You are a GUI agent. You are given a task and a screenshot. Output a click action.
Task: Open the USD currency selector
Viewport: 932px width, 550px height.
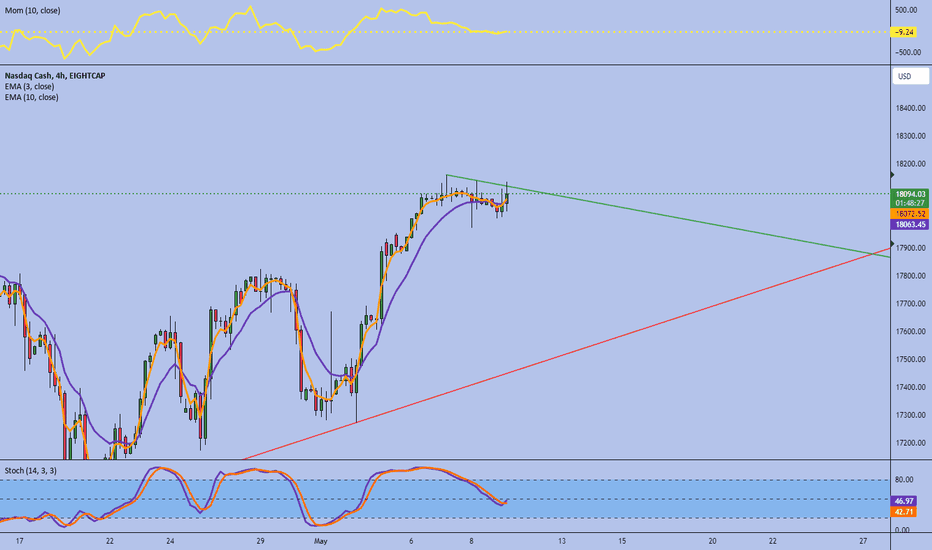tap(910, 76)
